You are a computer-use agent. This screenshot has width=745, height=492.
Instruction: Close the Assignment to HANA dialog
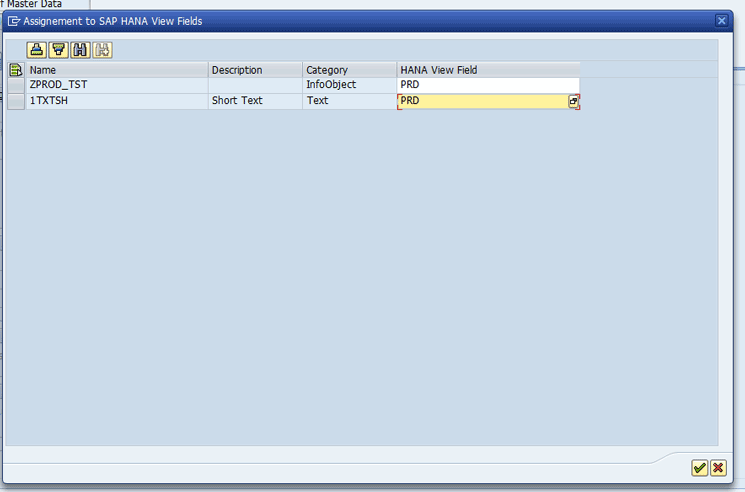[721, 21]
